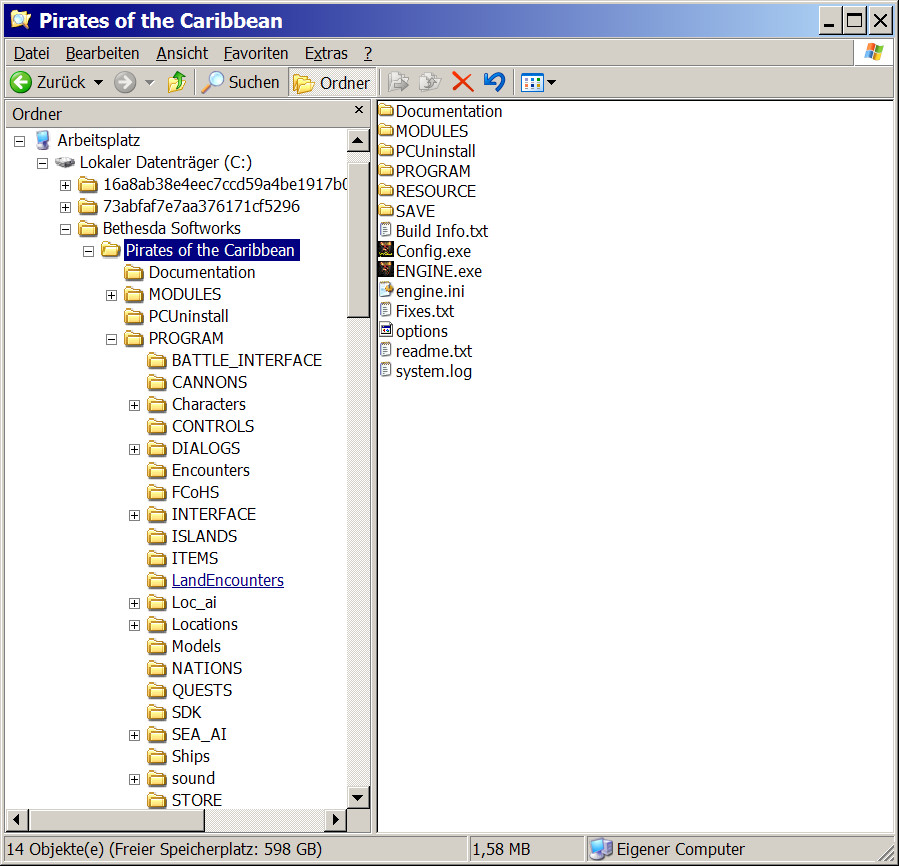Select the Build Info.txt file icon
Image resolution: width=899 pixels, height=866 pixels.
[386, 231]
